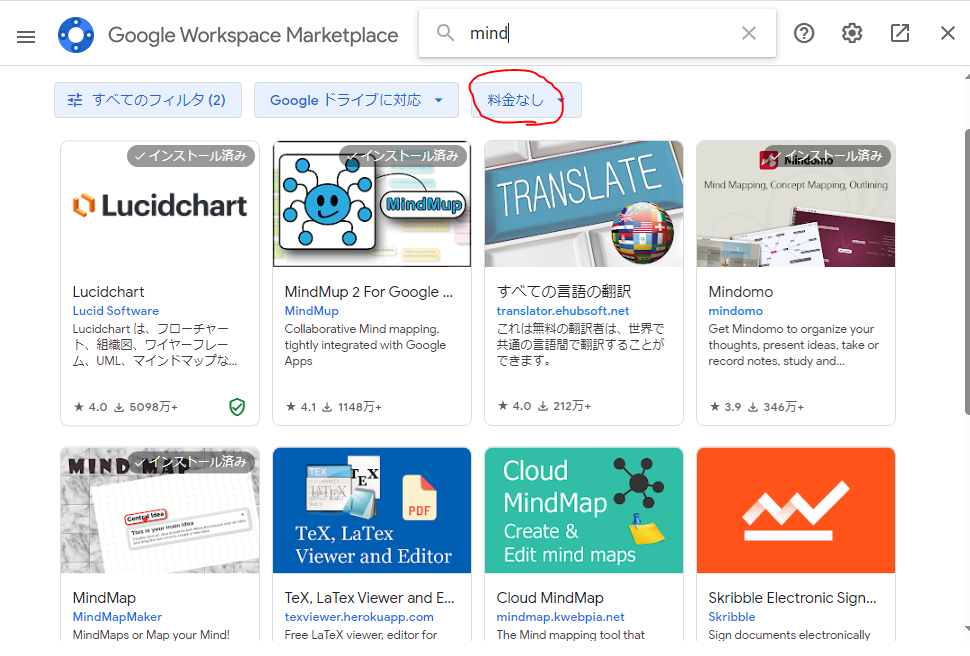Click Lucidchart's green verified shield badge
The image size is (970, 656).
[x=237, y=407]
